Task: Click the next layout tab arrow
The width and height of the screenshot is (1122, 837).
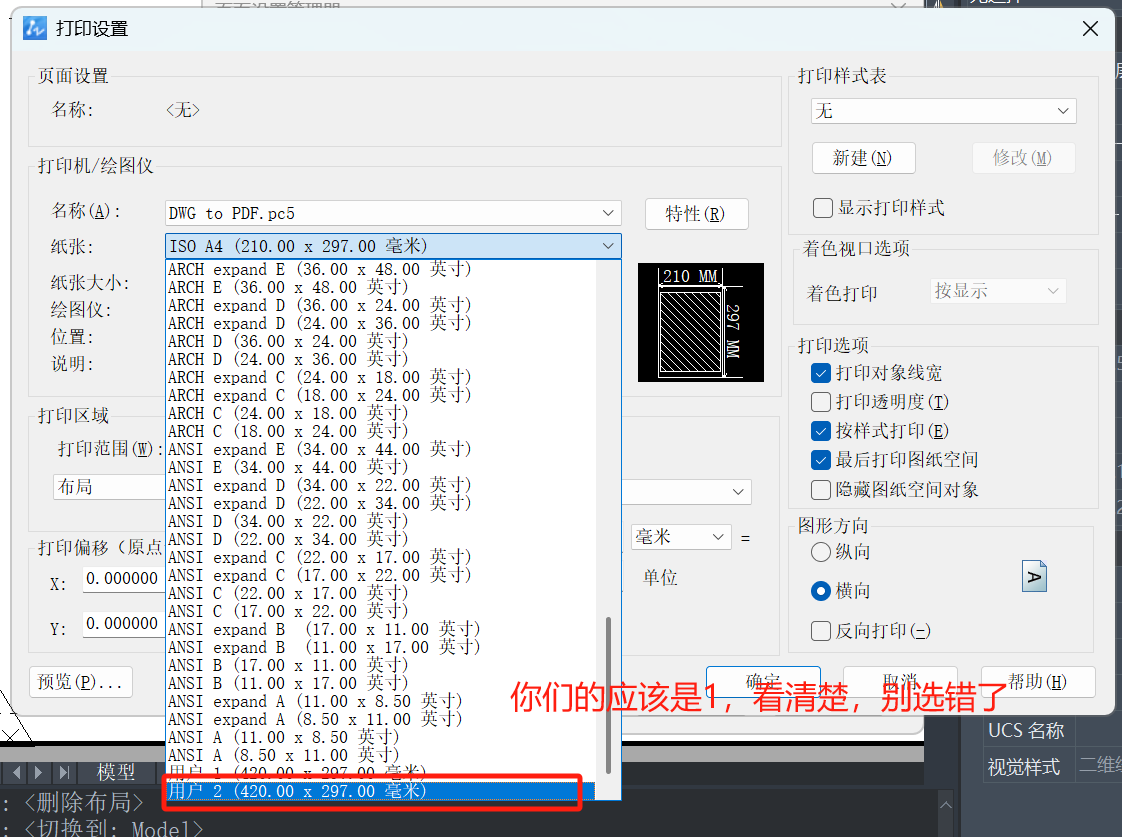Action: point(39,773)
